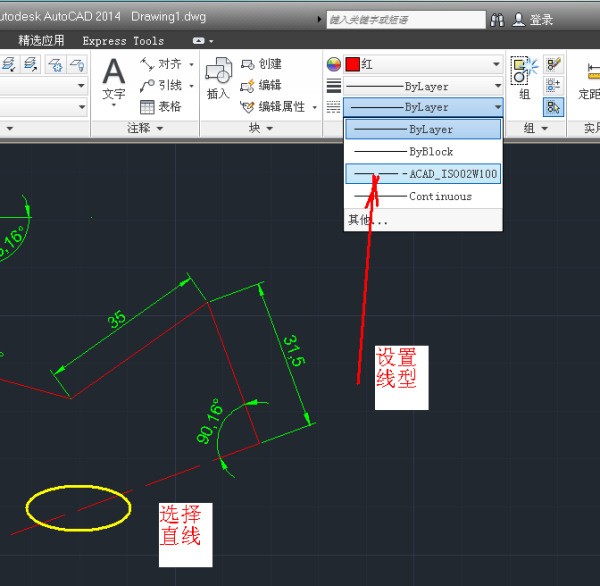Select the Insert block (插入) icon
The image size is (600, 586).
tap(218, 75)
